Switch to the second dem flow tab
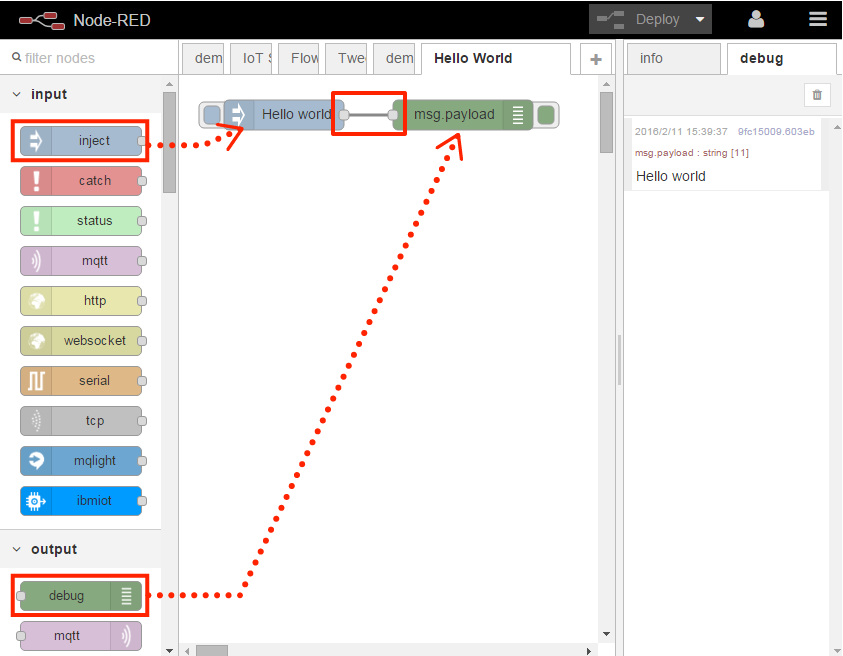The width and height of the screenshot is (843, 656). pos(394,58)
